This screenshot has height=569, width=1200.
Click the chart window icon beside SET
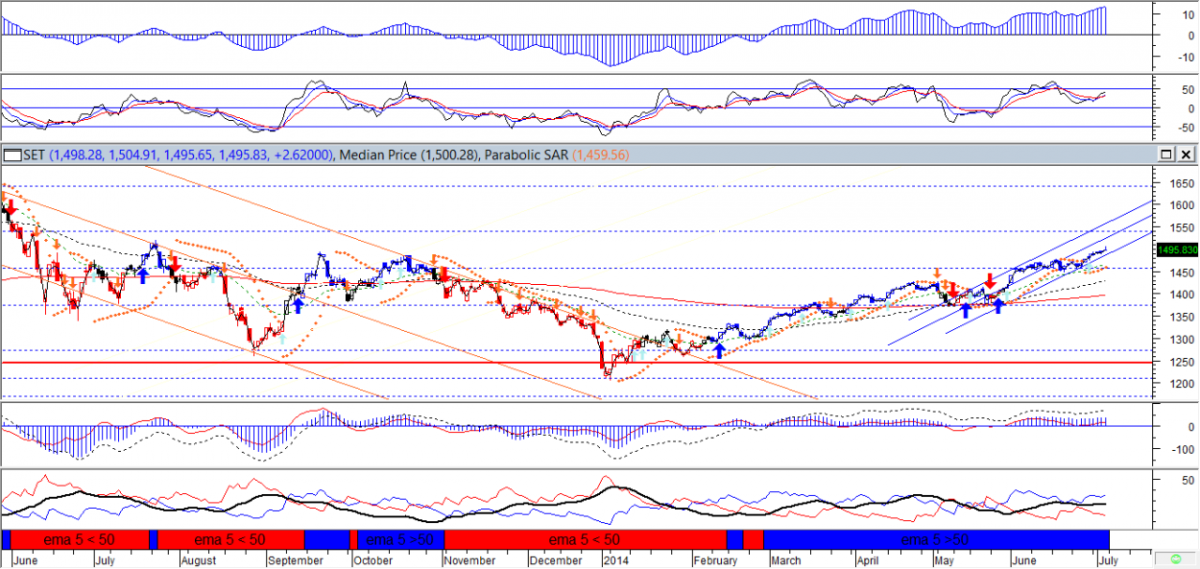point(12,155)
